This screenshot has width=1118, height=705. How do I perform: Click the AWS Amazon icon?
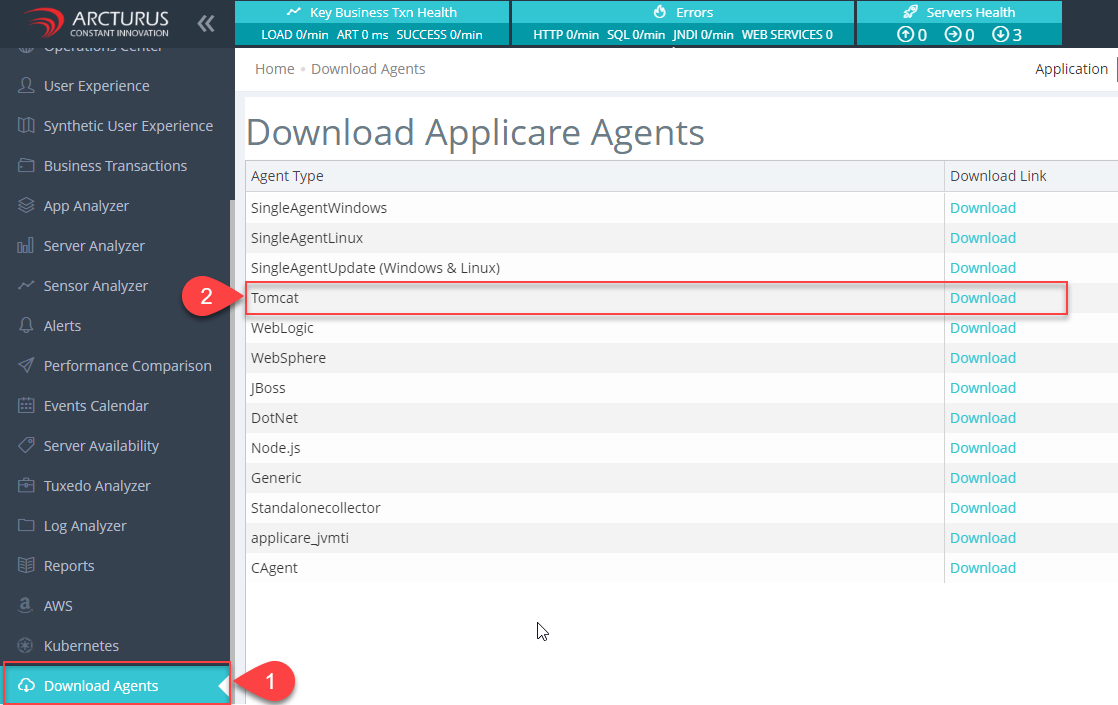[26, 605]
